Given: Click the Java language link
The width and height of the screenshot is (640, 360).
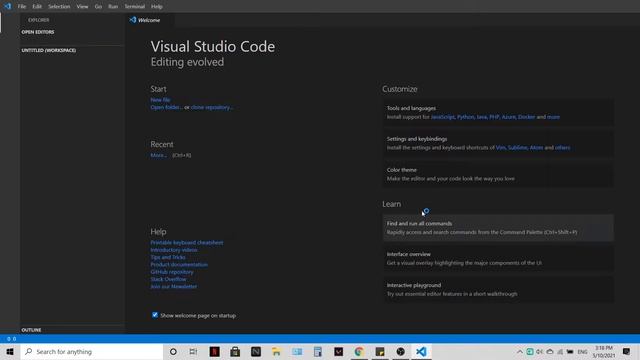Looking at the screenshot, I should tap(482, 117).
